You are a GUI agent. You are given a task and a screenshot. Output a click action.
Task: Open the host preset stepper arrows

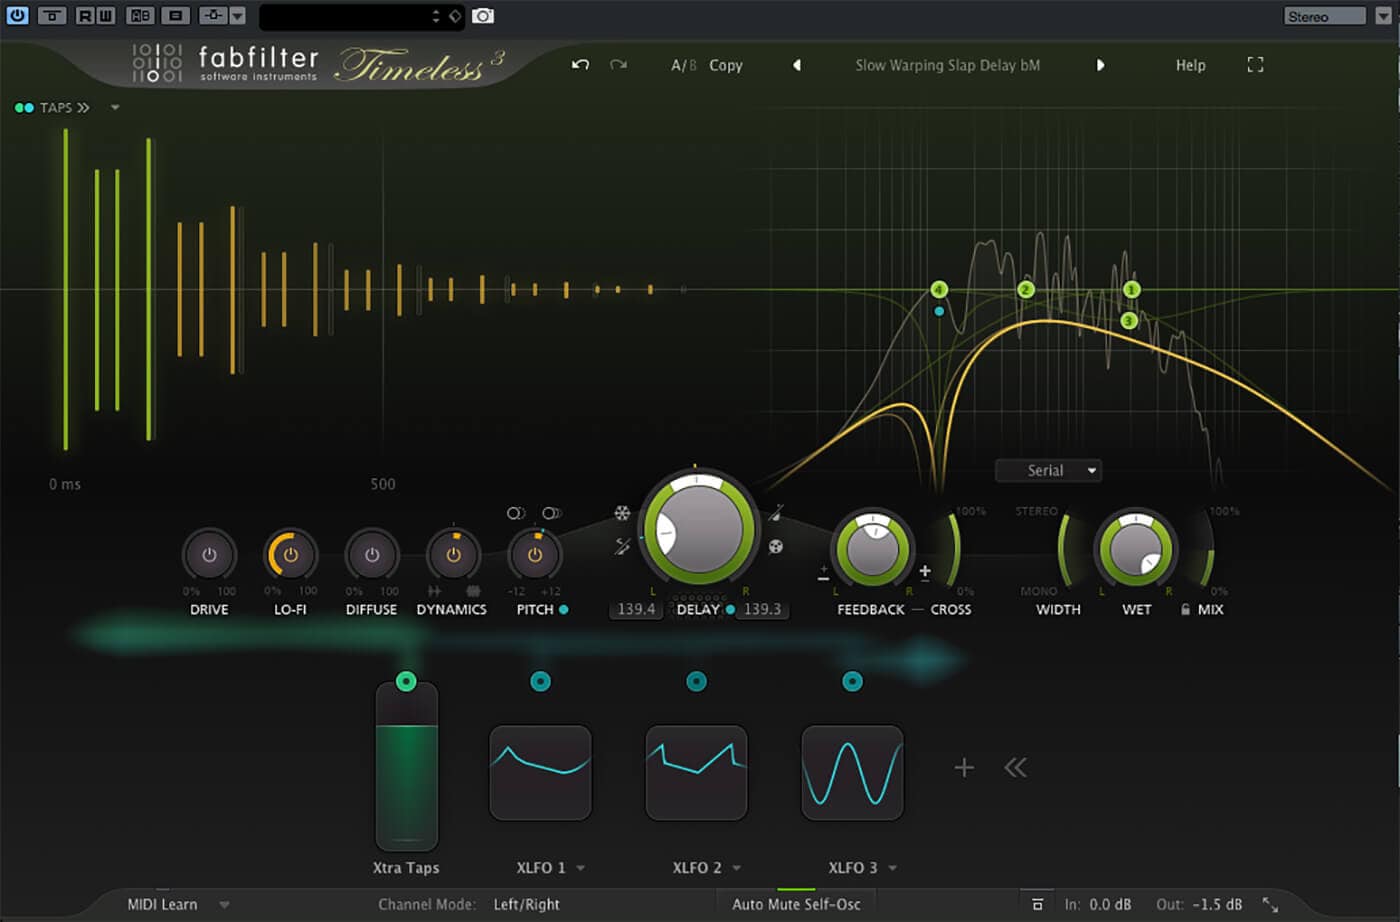[435, 16]
